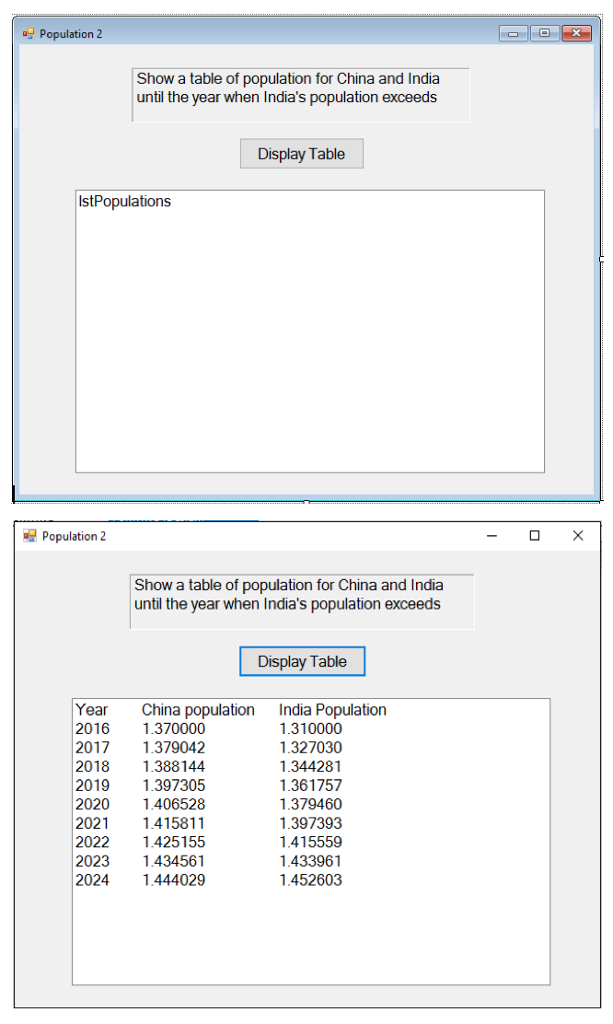Select the 2019 row in the table
613x1024 pixels.
point(311,786)
